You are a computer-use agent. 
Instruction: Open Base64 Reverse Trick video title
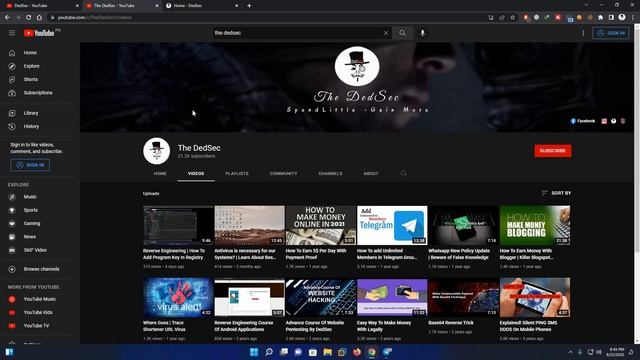(451, 323)
